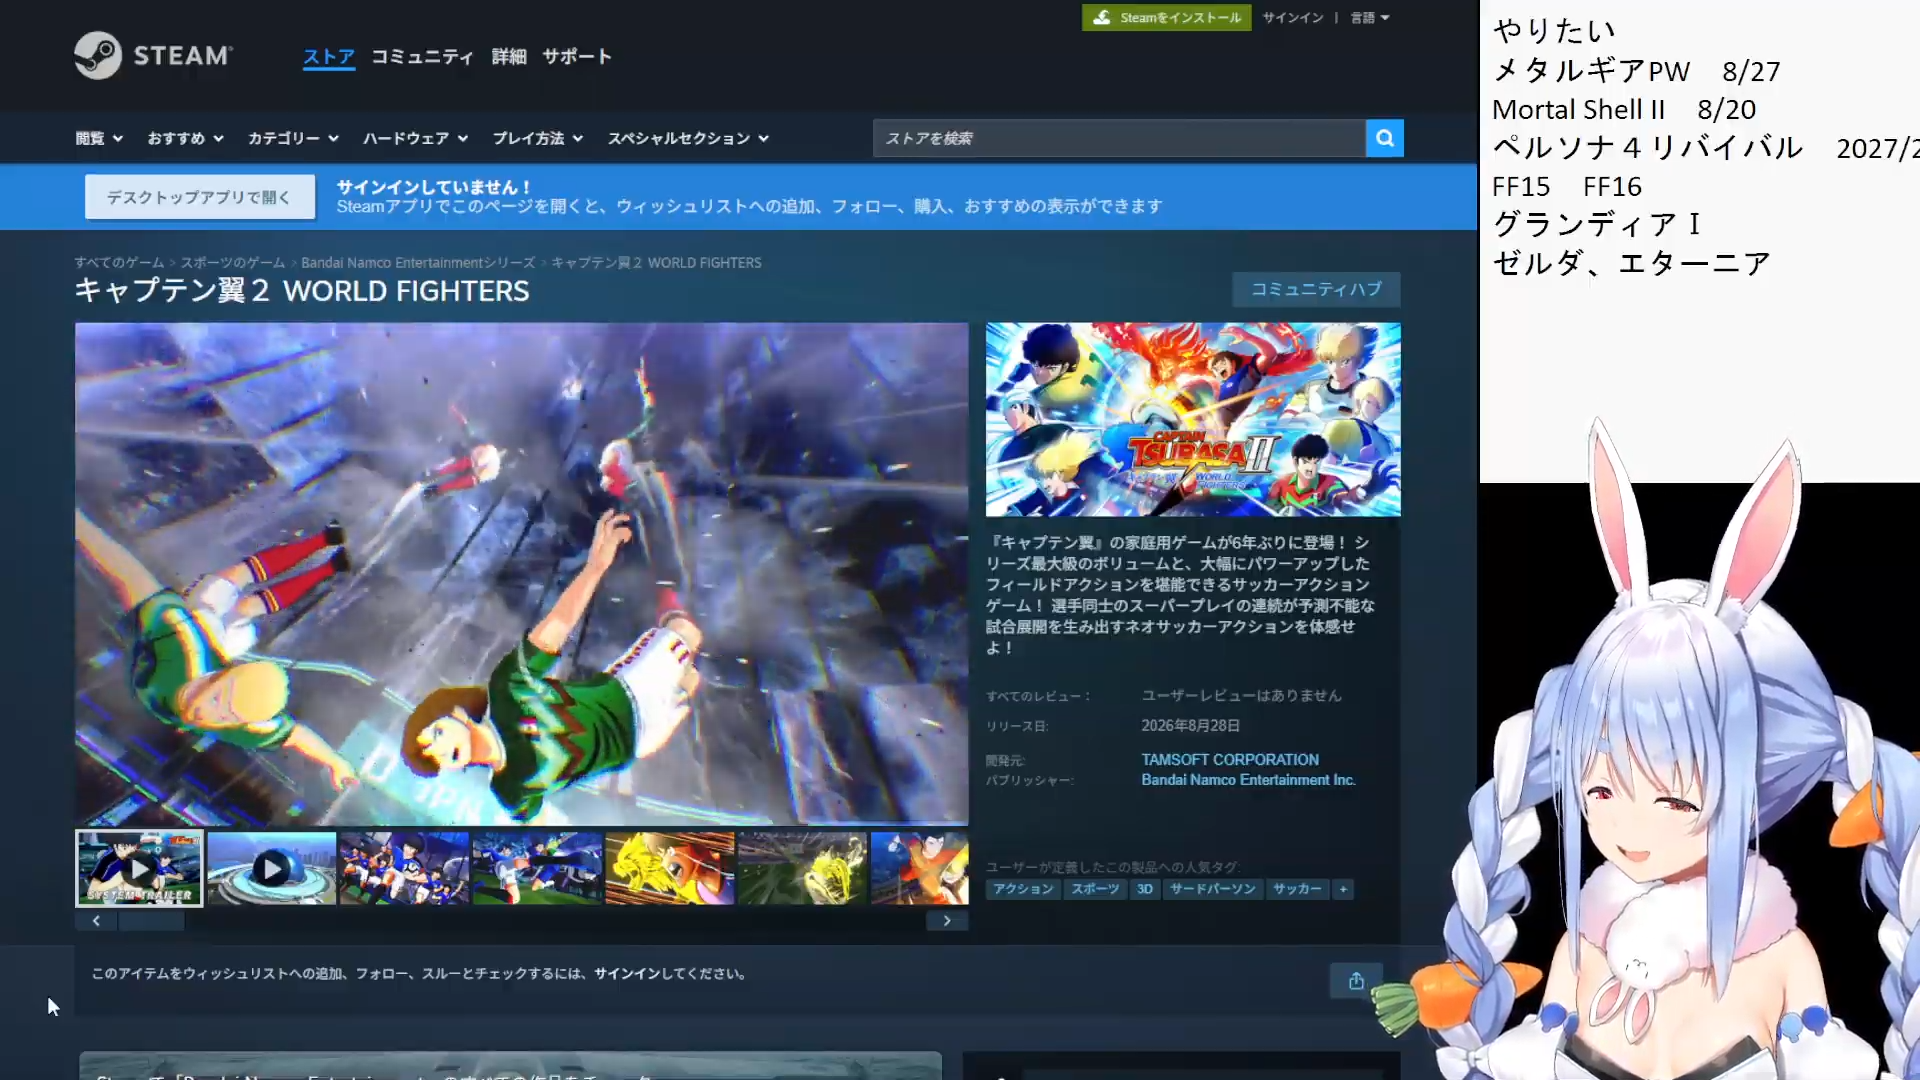
Task: Play the second trailer thumbnail
Action: click(272, 868)
